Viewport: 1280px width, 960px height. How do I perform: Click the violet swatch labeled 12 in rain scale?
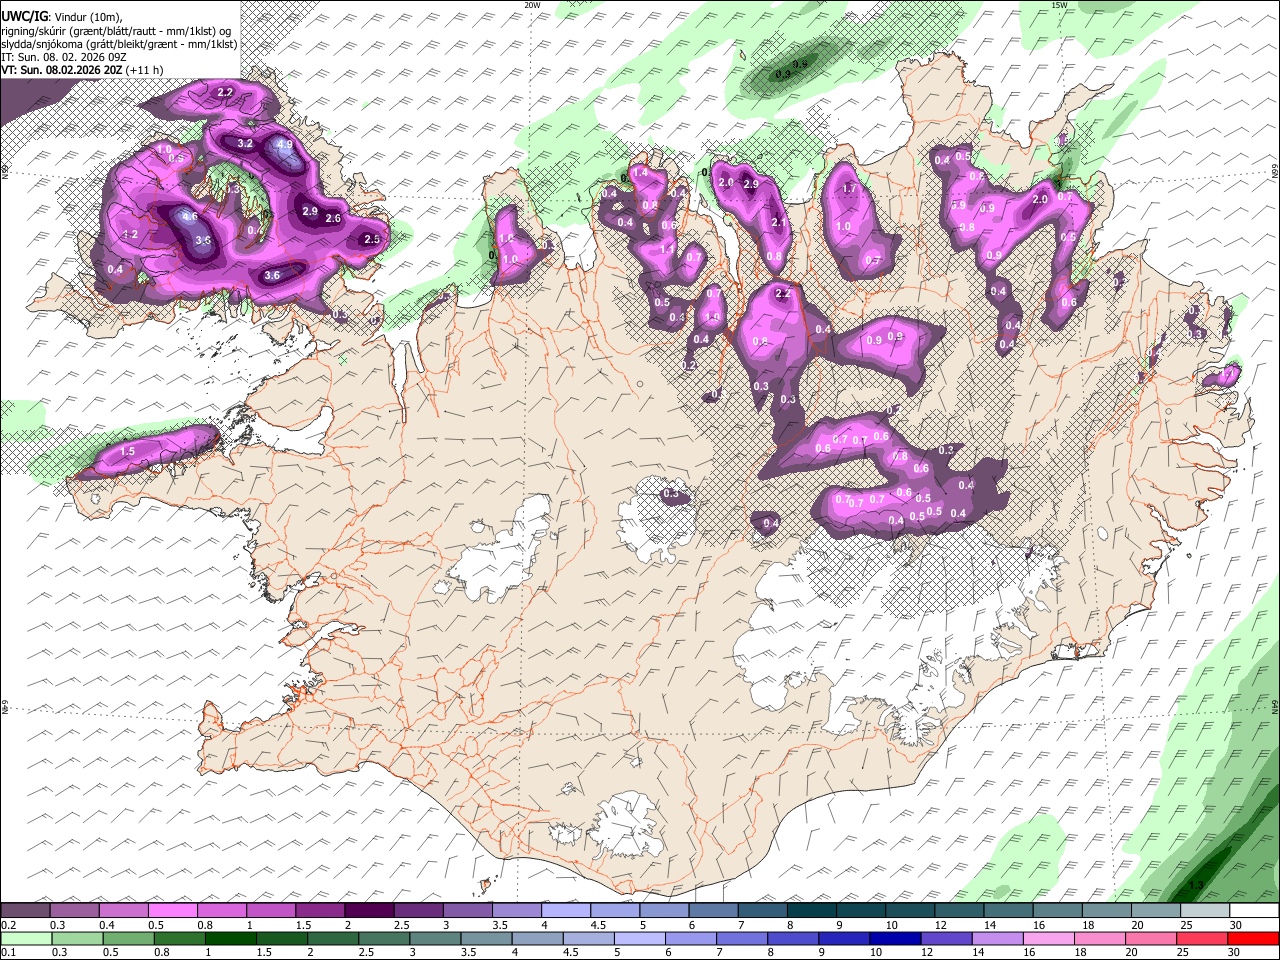tap(946, 939)
